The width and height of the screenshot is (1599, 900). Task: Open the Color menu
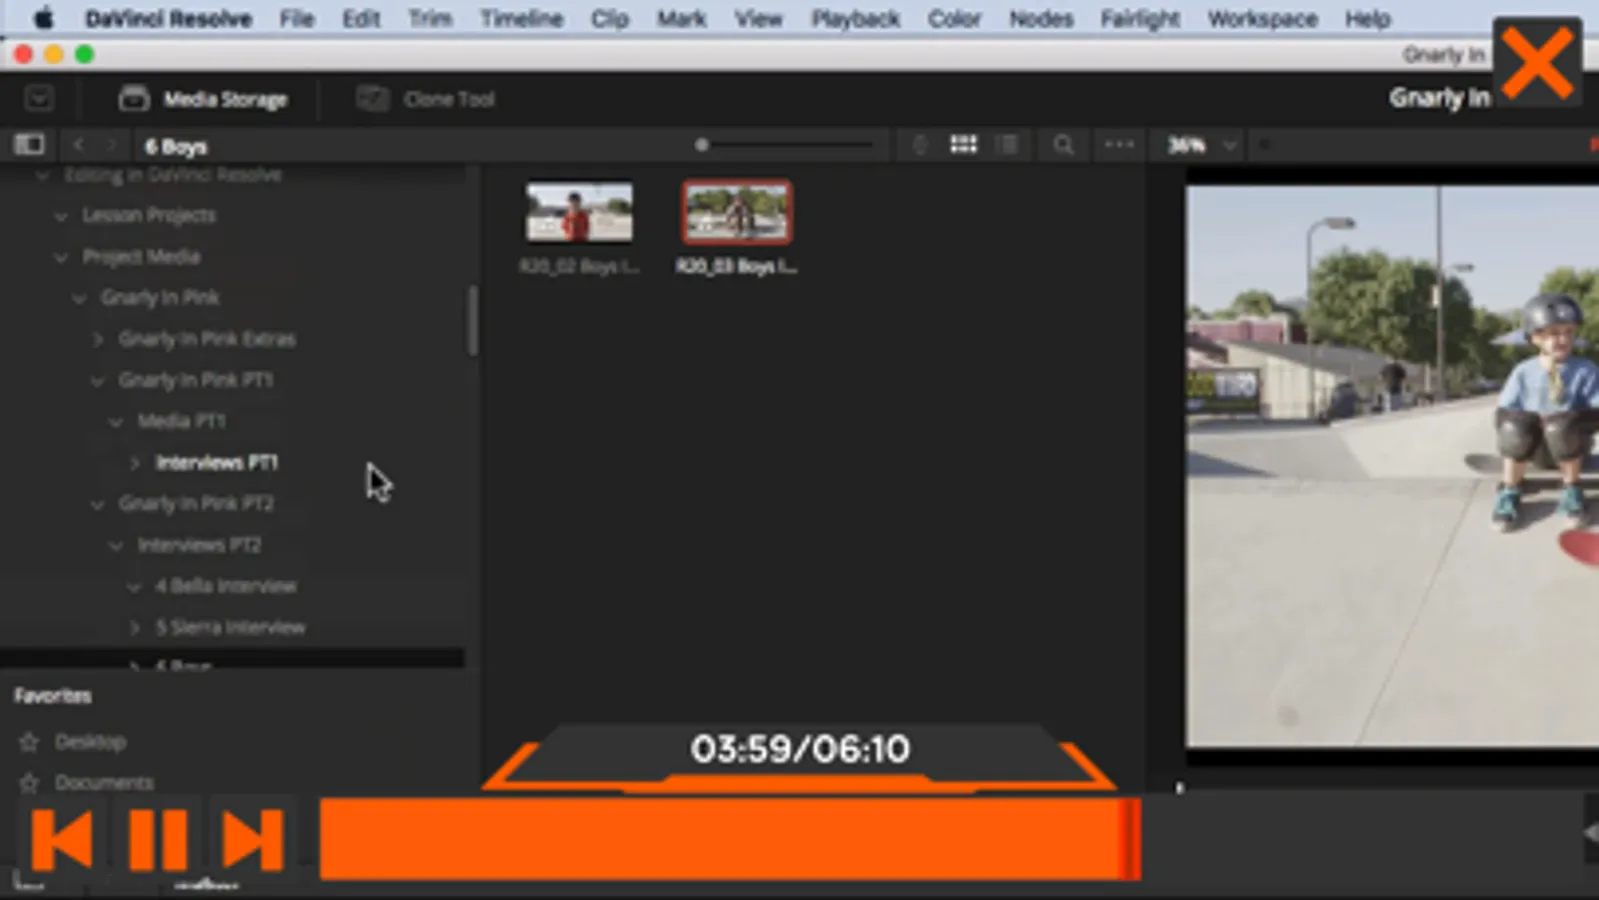(954, 18)
